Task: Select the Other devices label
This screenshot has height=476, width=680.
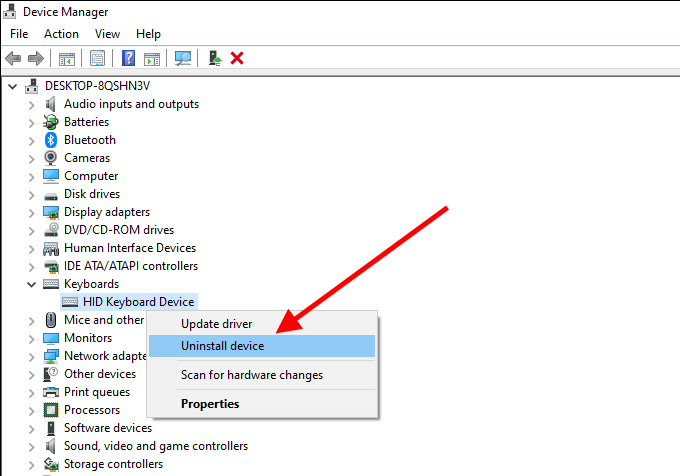Action: pyautogui.click(x=100, y=374)
